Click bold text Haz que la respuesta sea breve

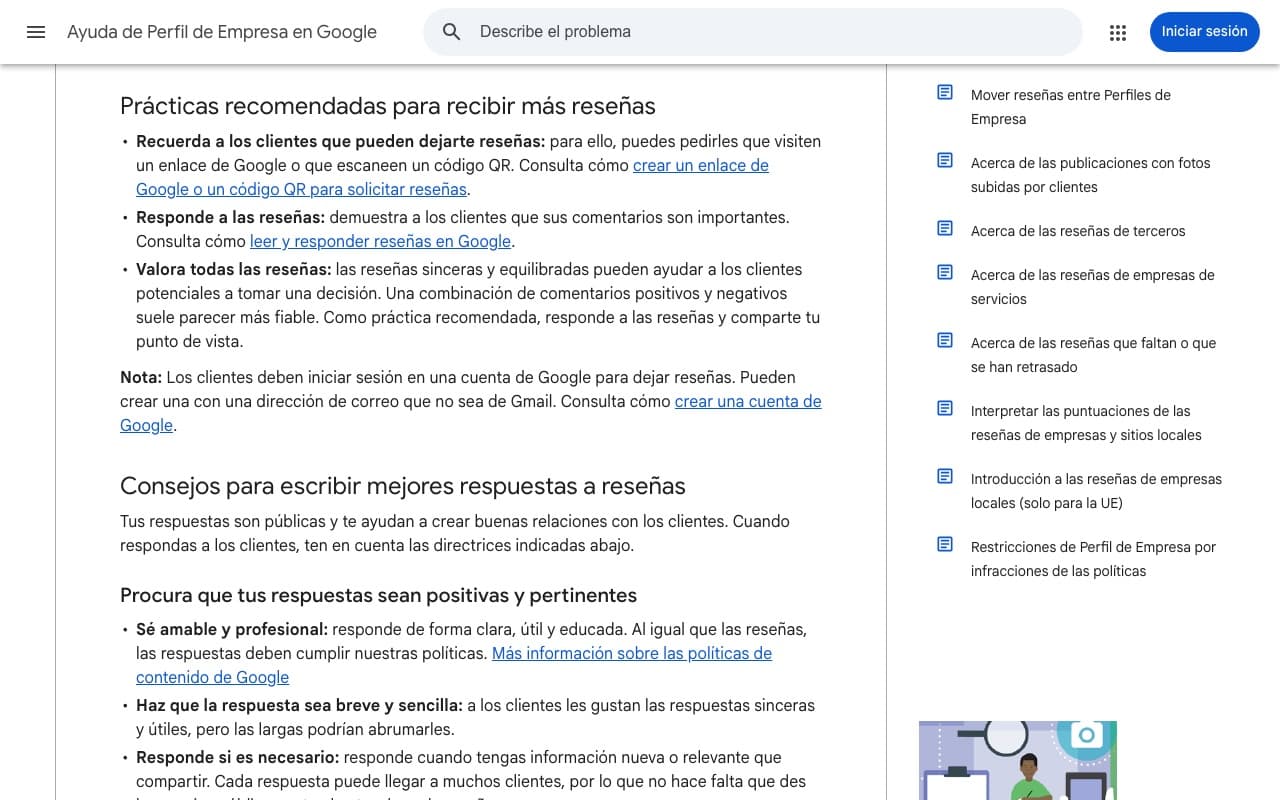[299, 705]
